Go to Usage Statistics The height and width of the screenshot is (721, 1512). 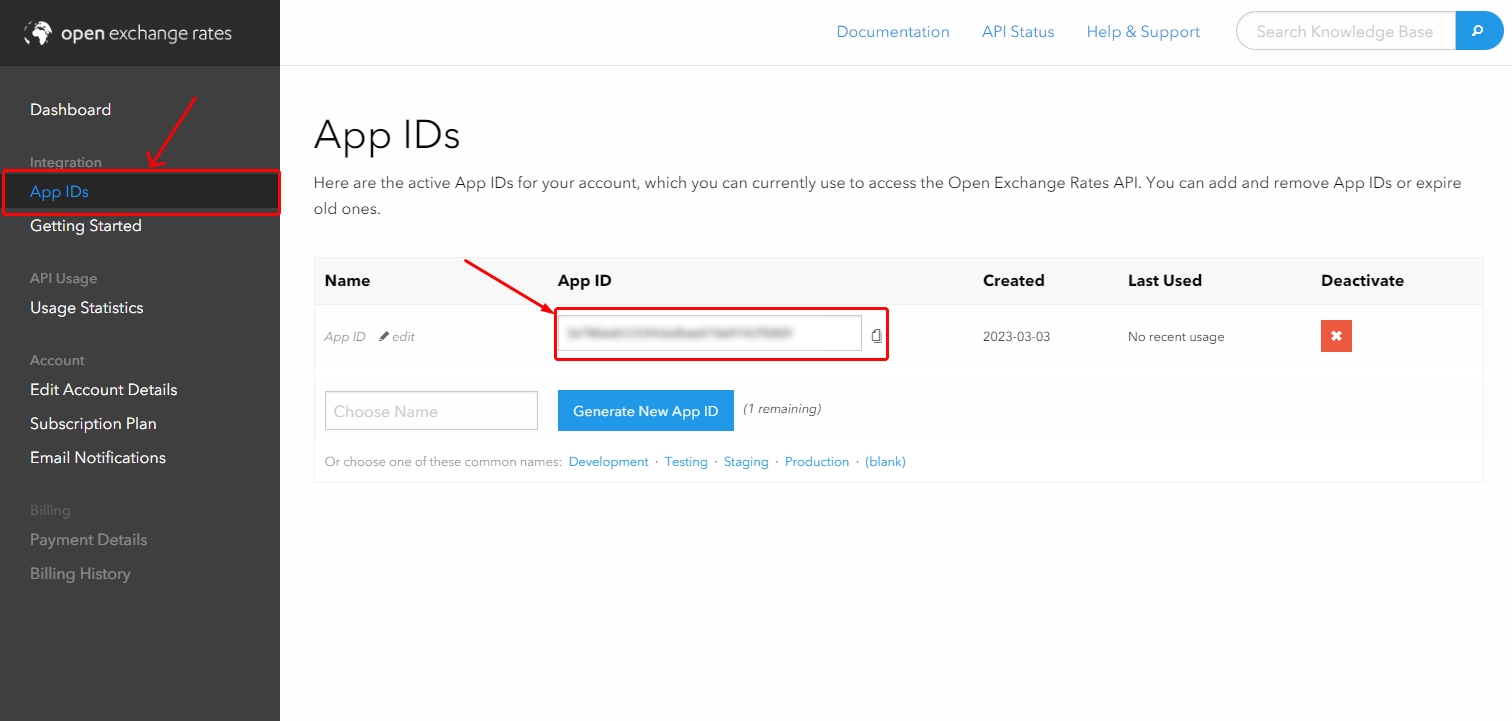point(87,308)
